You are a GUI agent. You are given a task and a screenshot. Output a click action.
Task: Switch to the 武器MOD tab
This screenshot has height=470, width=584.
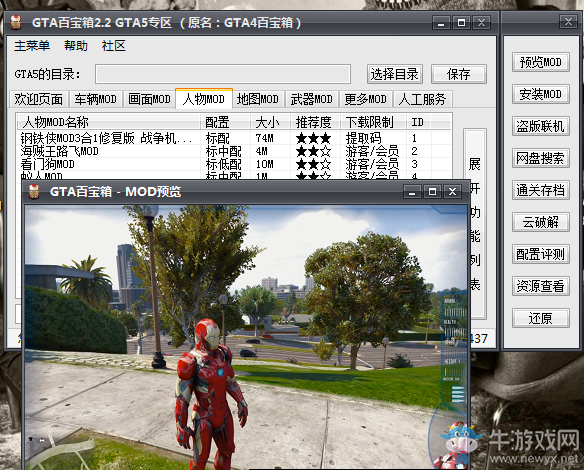click(x=311, y=99)
